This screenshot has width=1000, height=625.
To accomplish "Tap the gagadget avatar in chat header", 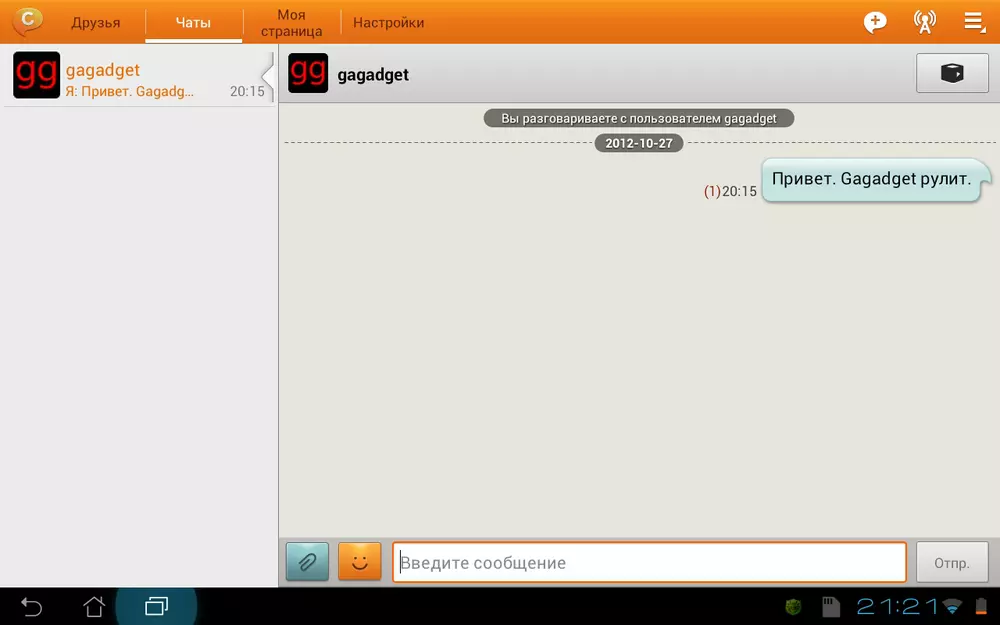I will [308, 74].
